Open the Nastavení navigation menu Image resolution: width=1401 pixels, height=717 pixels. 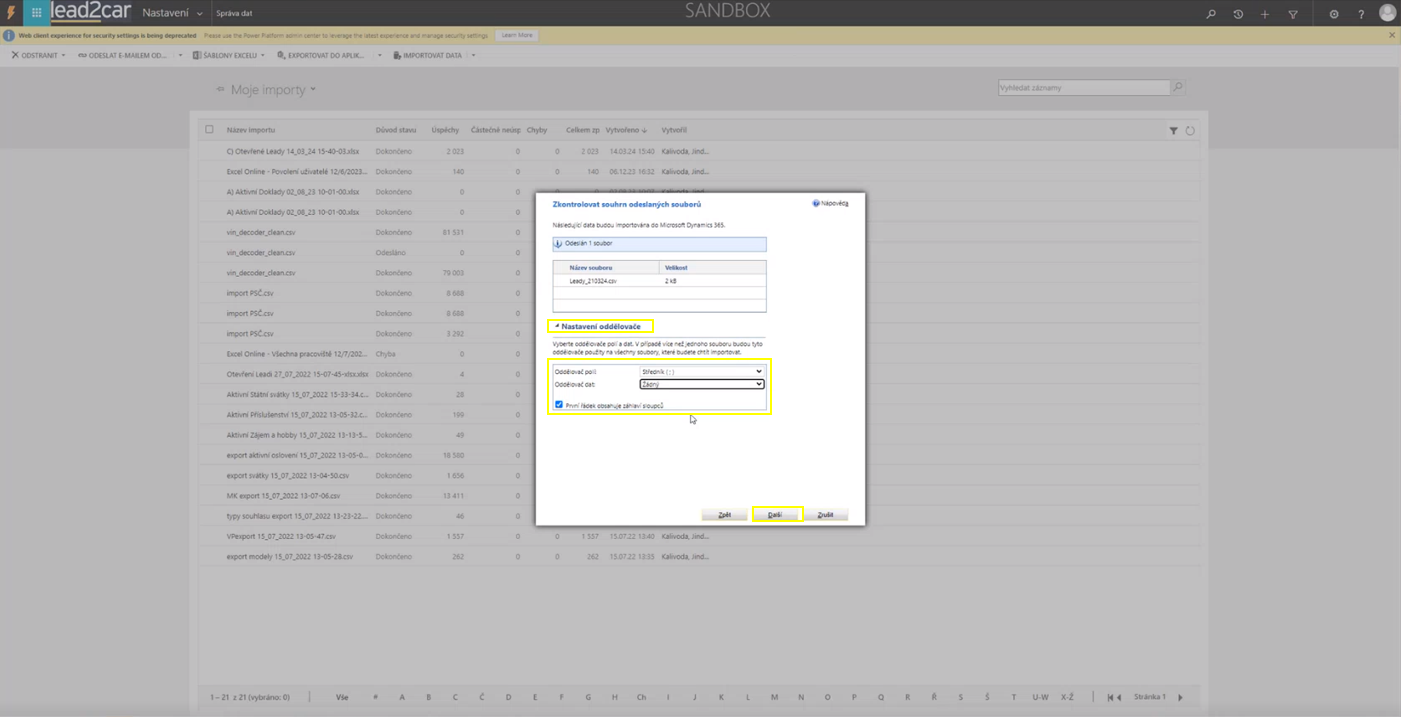click(x=172, y=13)
